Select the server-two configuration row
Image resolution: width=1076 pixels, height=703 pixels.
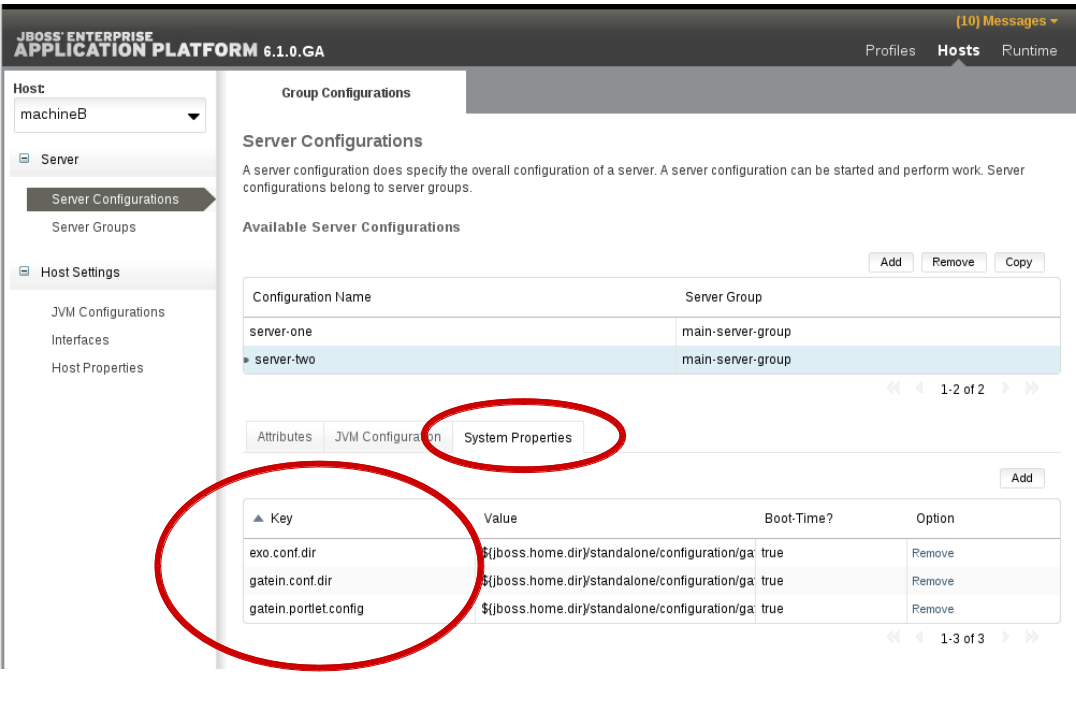click(x=651, y=360)
